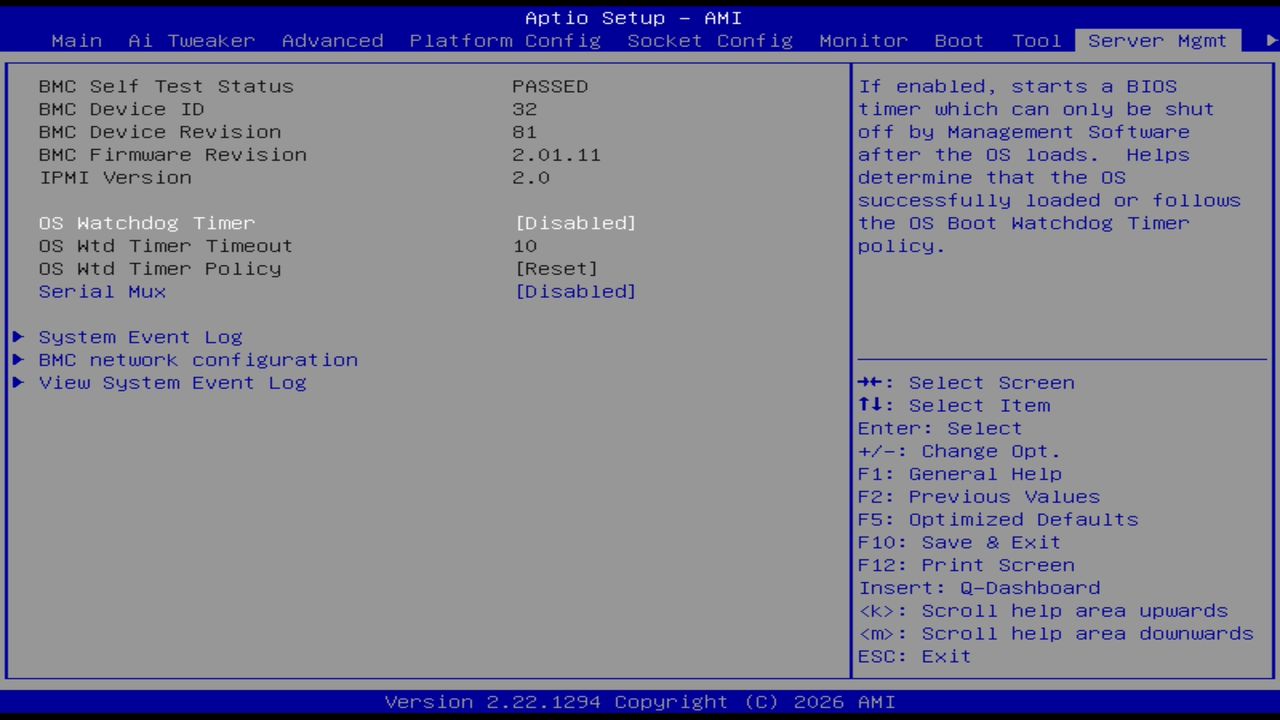Open the Advanced tab

332,41
